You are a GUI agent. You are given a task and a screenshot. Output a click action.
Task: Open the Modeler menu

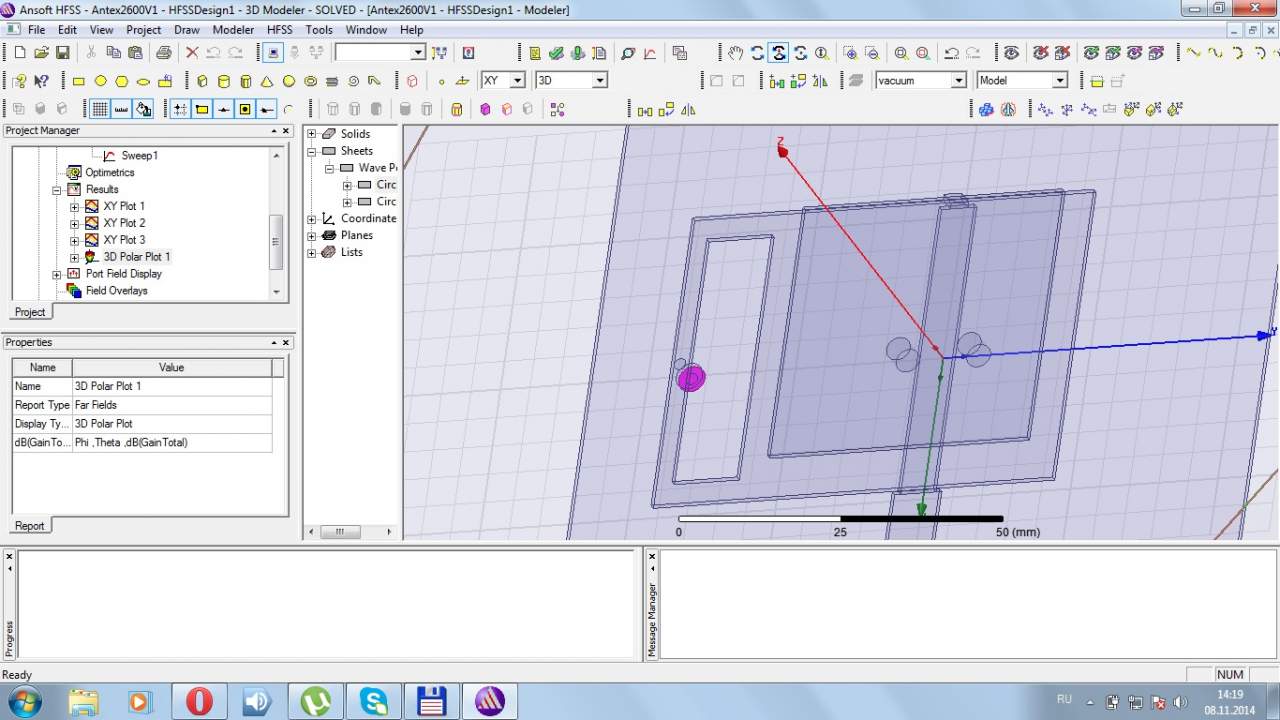click(233, 30)
